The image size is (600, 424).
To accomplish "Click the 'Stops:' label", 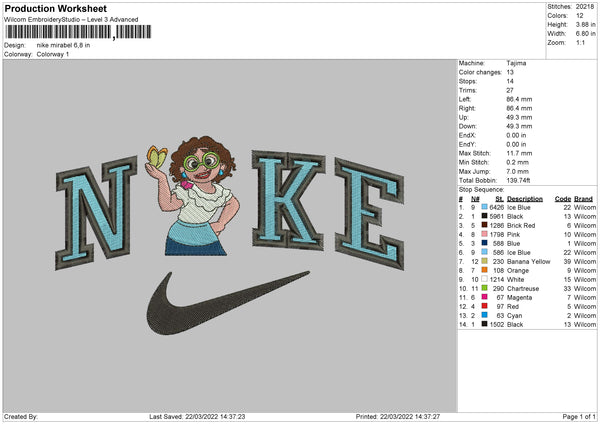I will 468,81.
